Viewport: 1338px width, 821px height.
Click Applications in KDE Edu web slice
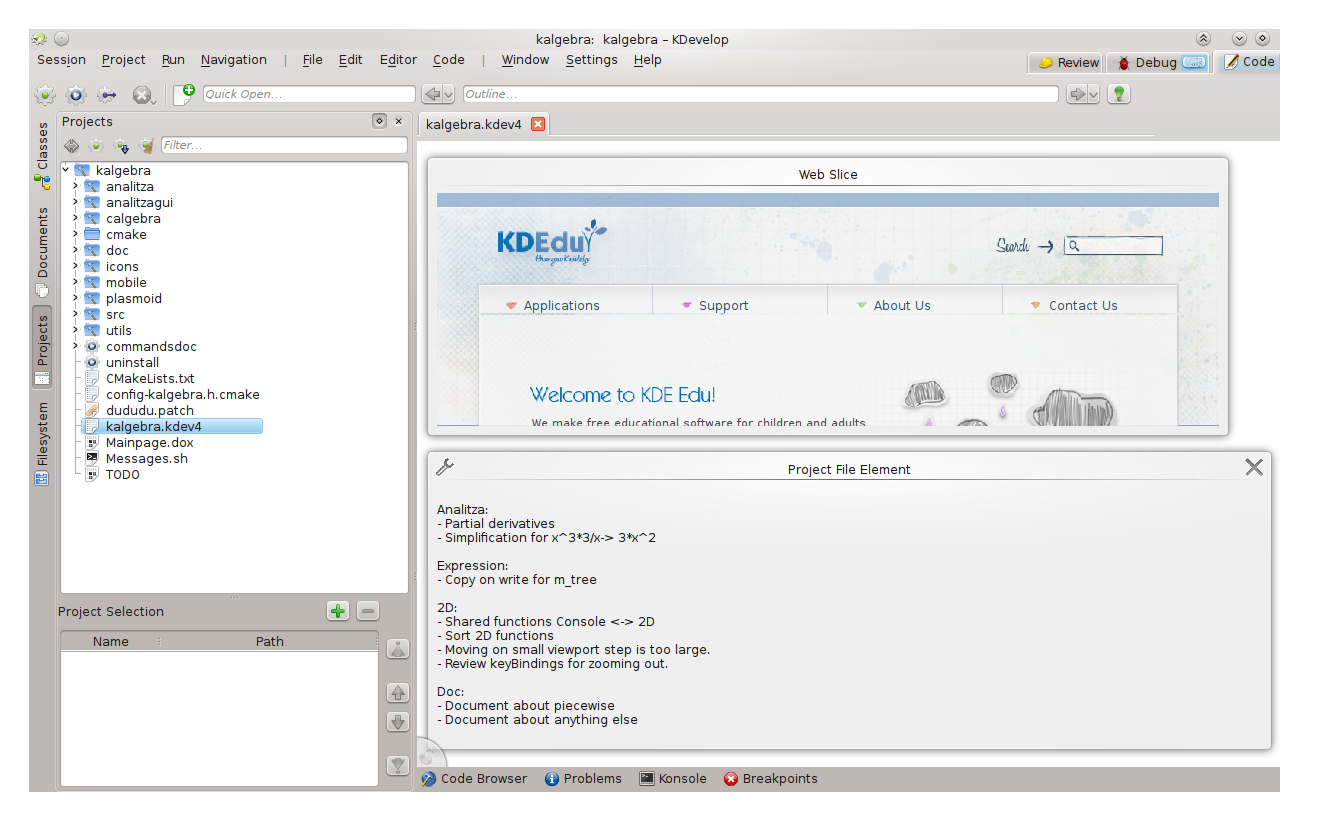click(562, 306)
